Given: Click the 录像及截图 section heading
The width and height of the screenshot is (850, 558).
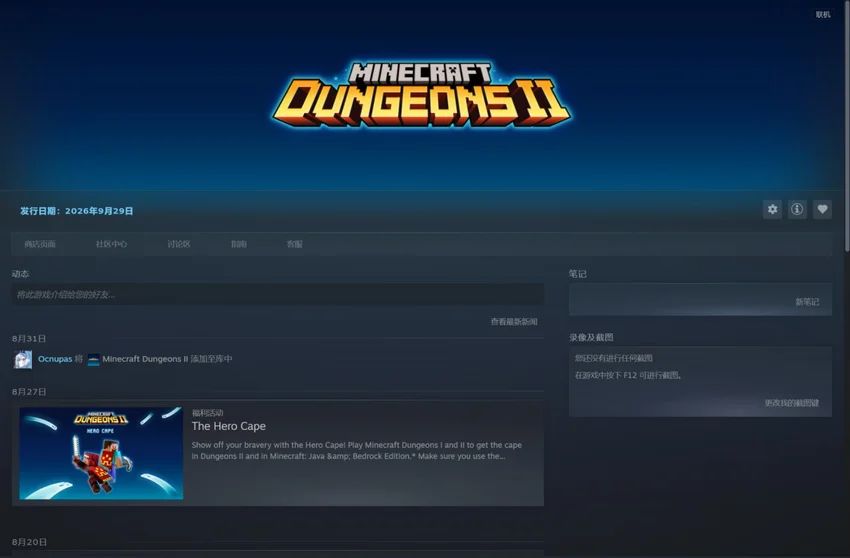Looking at the screenshot, I should pyautogui.click(x=591, y=337).
